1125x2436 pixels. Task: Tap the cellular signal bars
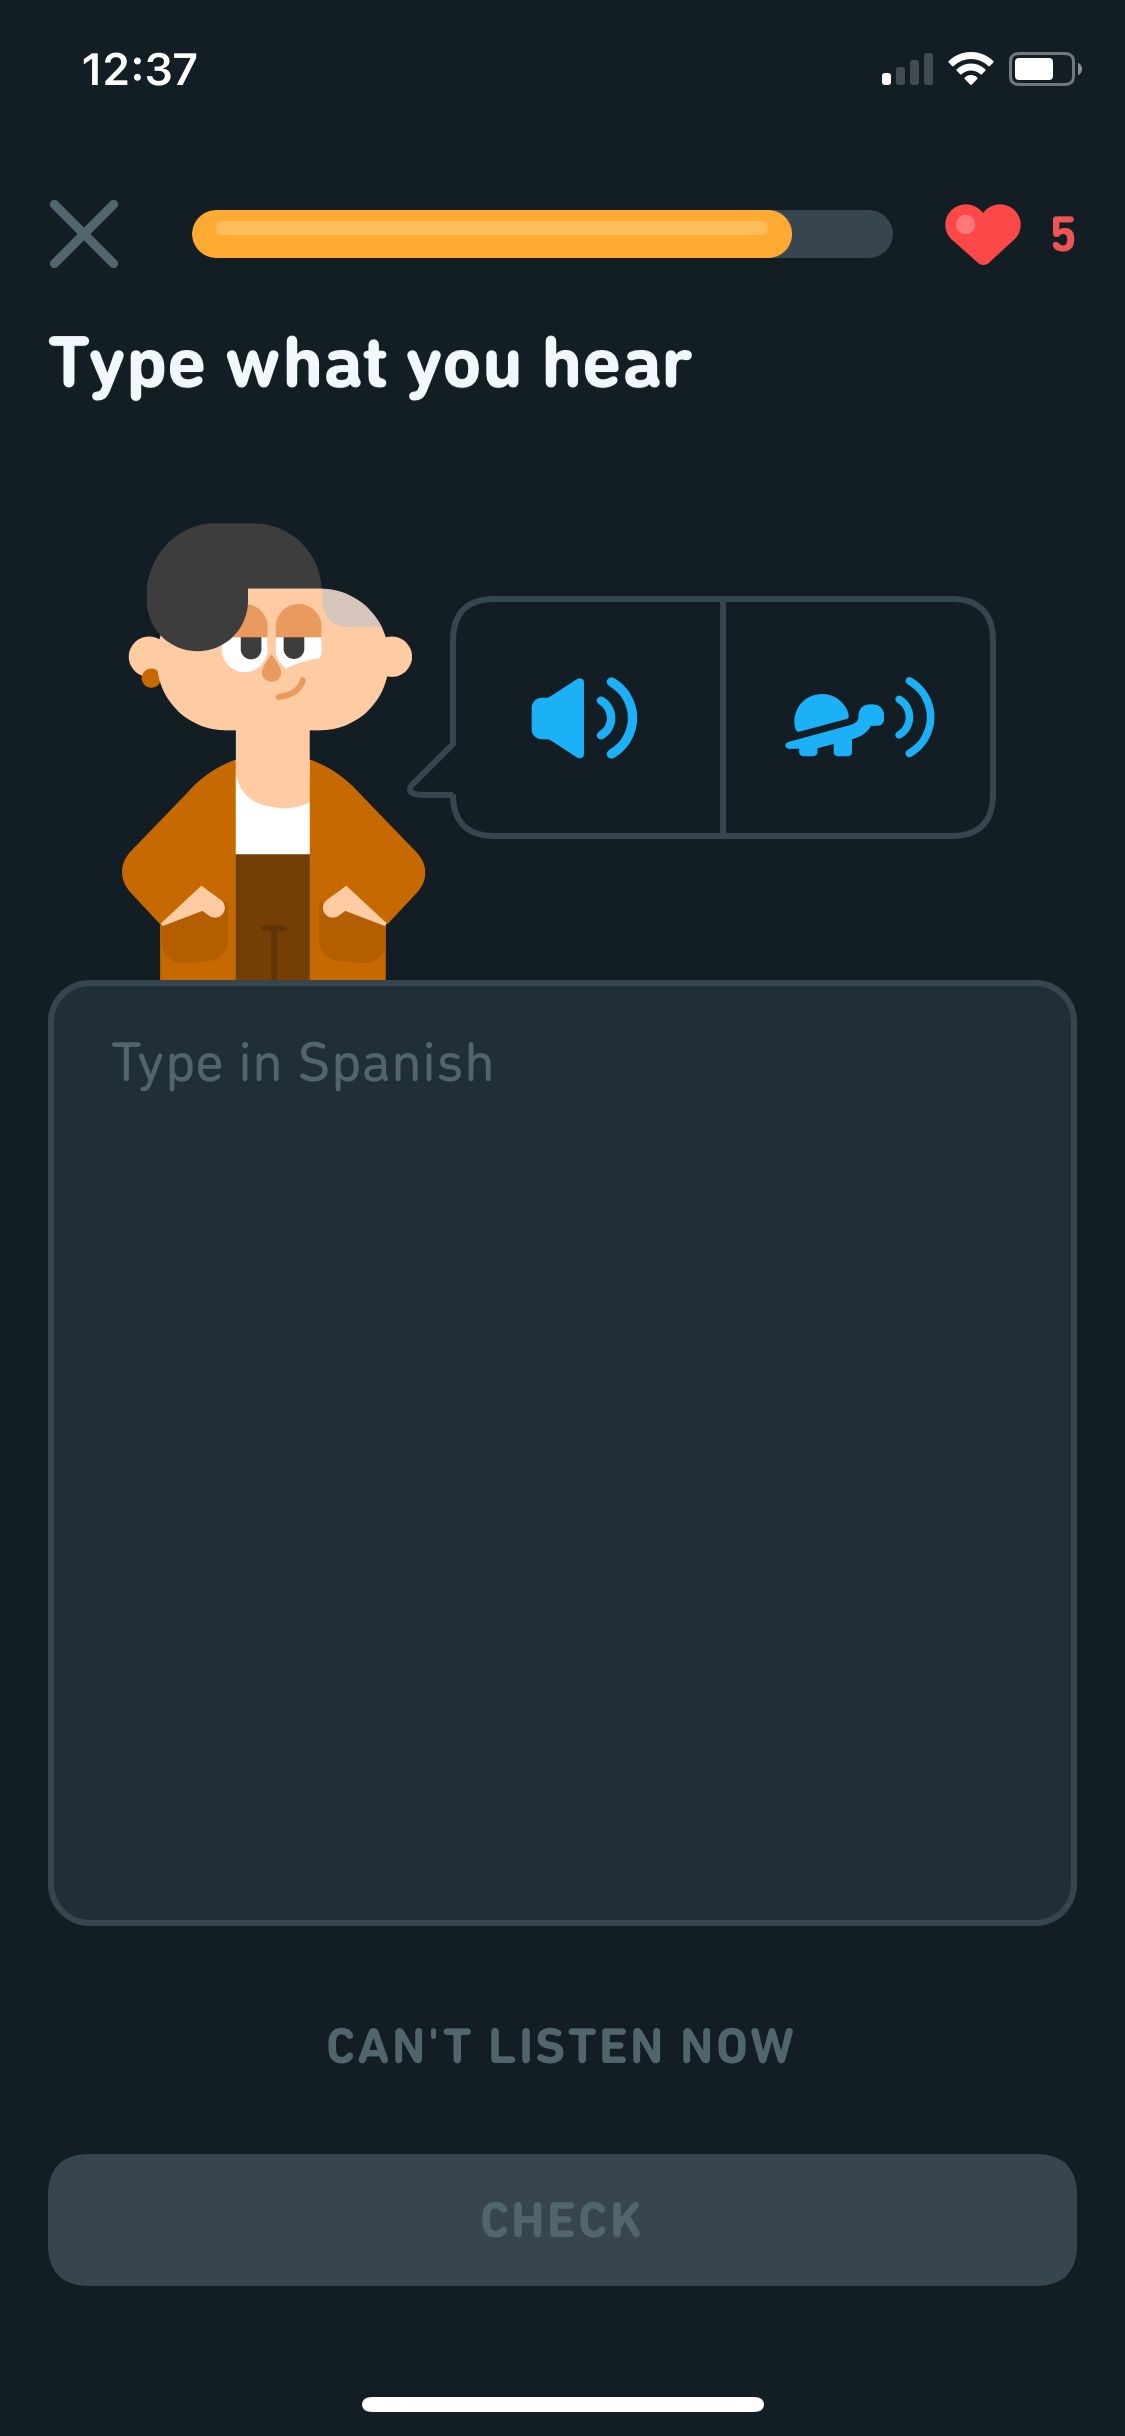[907, 69]
